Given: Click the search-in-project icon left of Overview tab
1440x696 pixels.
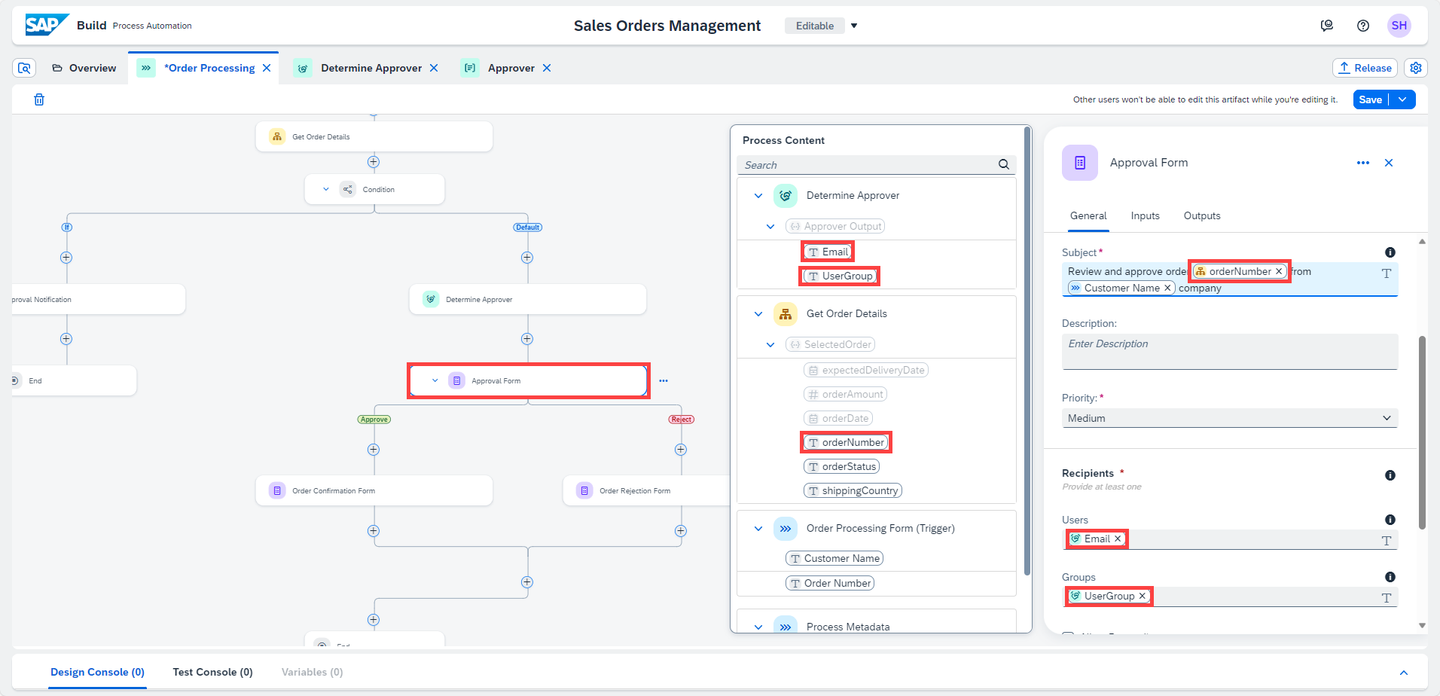Looking at the screenshot, I should 25,68.
